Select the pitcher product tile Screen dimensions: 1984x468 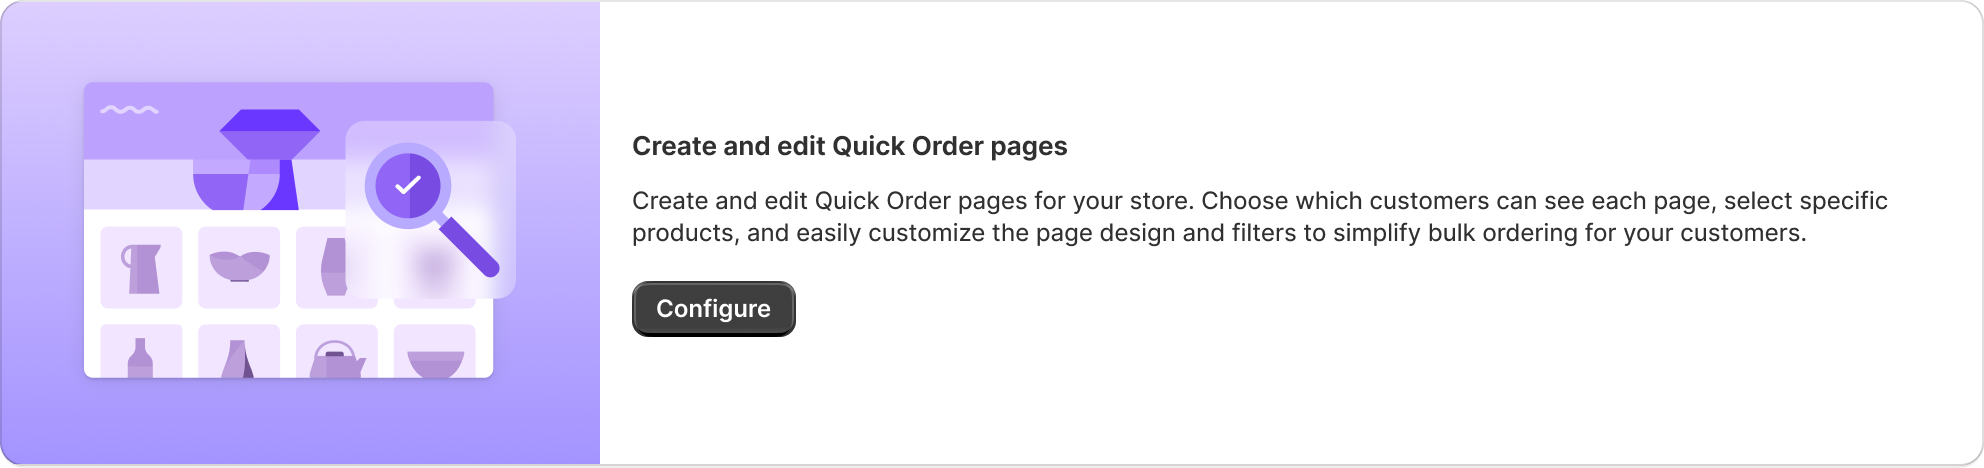tap(141, 267)
